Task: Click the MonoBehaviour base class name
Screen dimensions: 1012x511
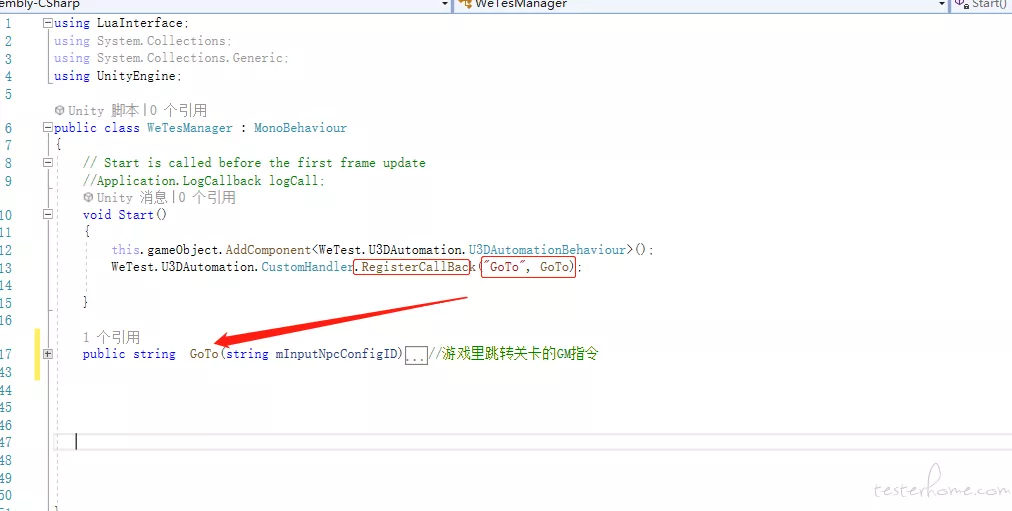Action: pyautogui.click(x=300, y=128)
